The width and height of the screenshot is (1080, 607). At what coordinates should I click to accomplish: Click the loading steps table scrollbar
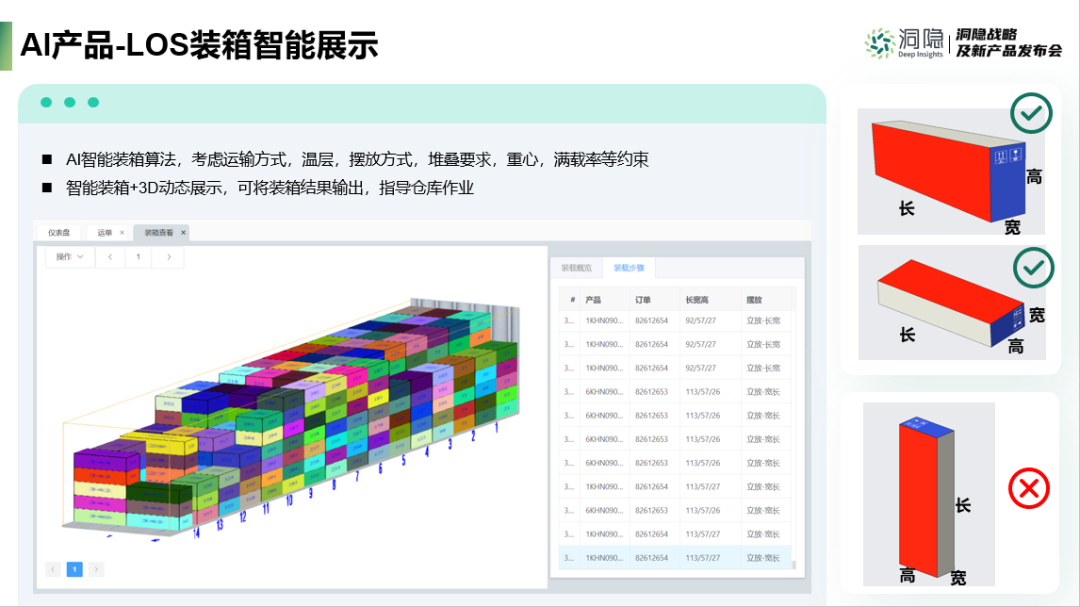pyautogui.click(x=794, y=563)
